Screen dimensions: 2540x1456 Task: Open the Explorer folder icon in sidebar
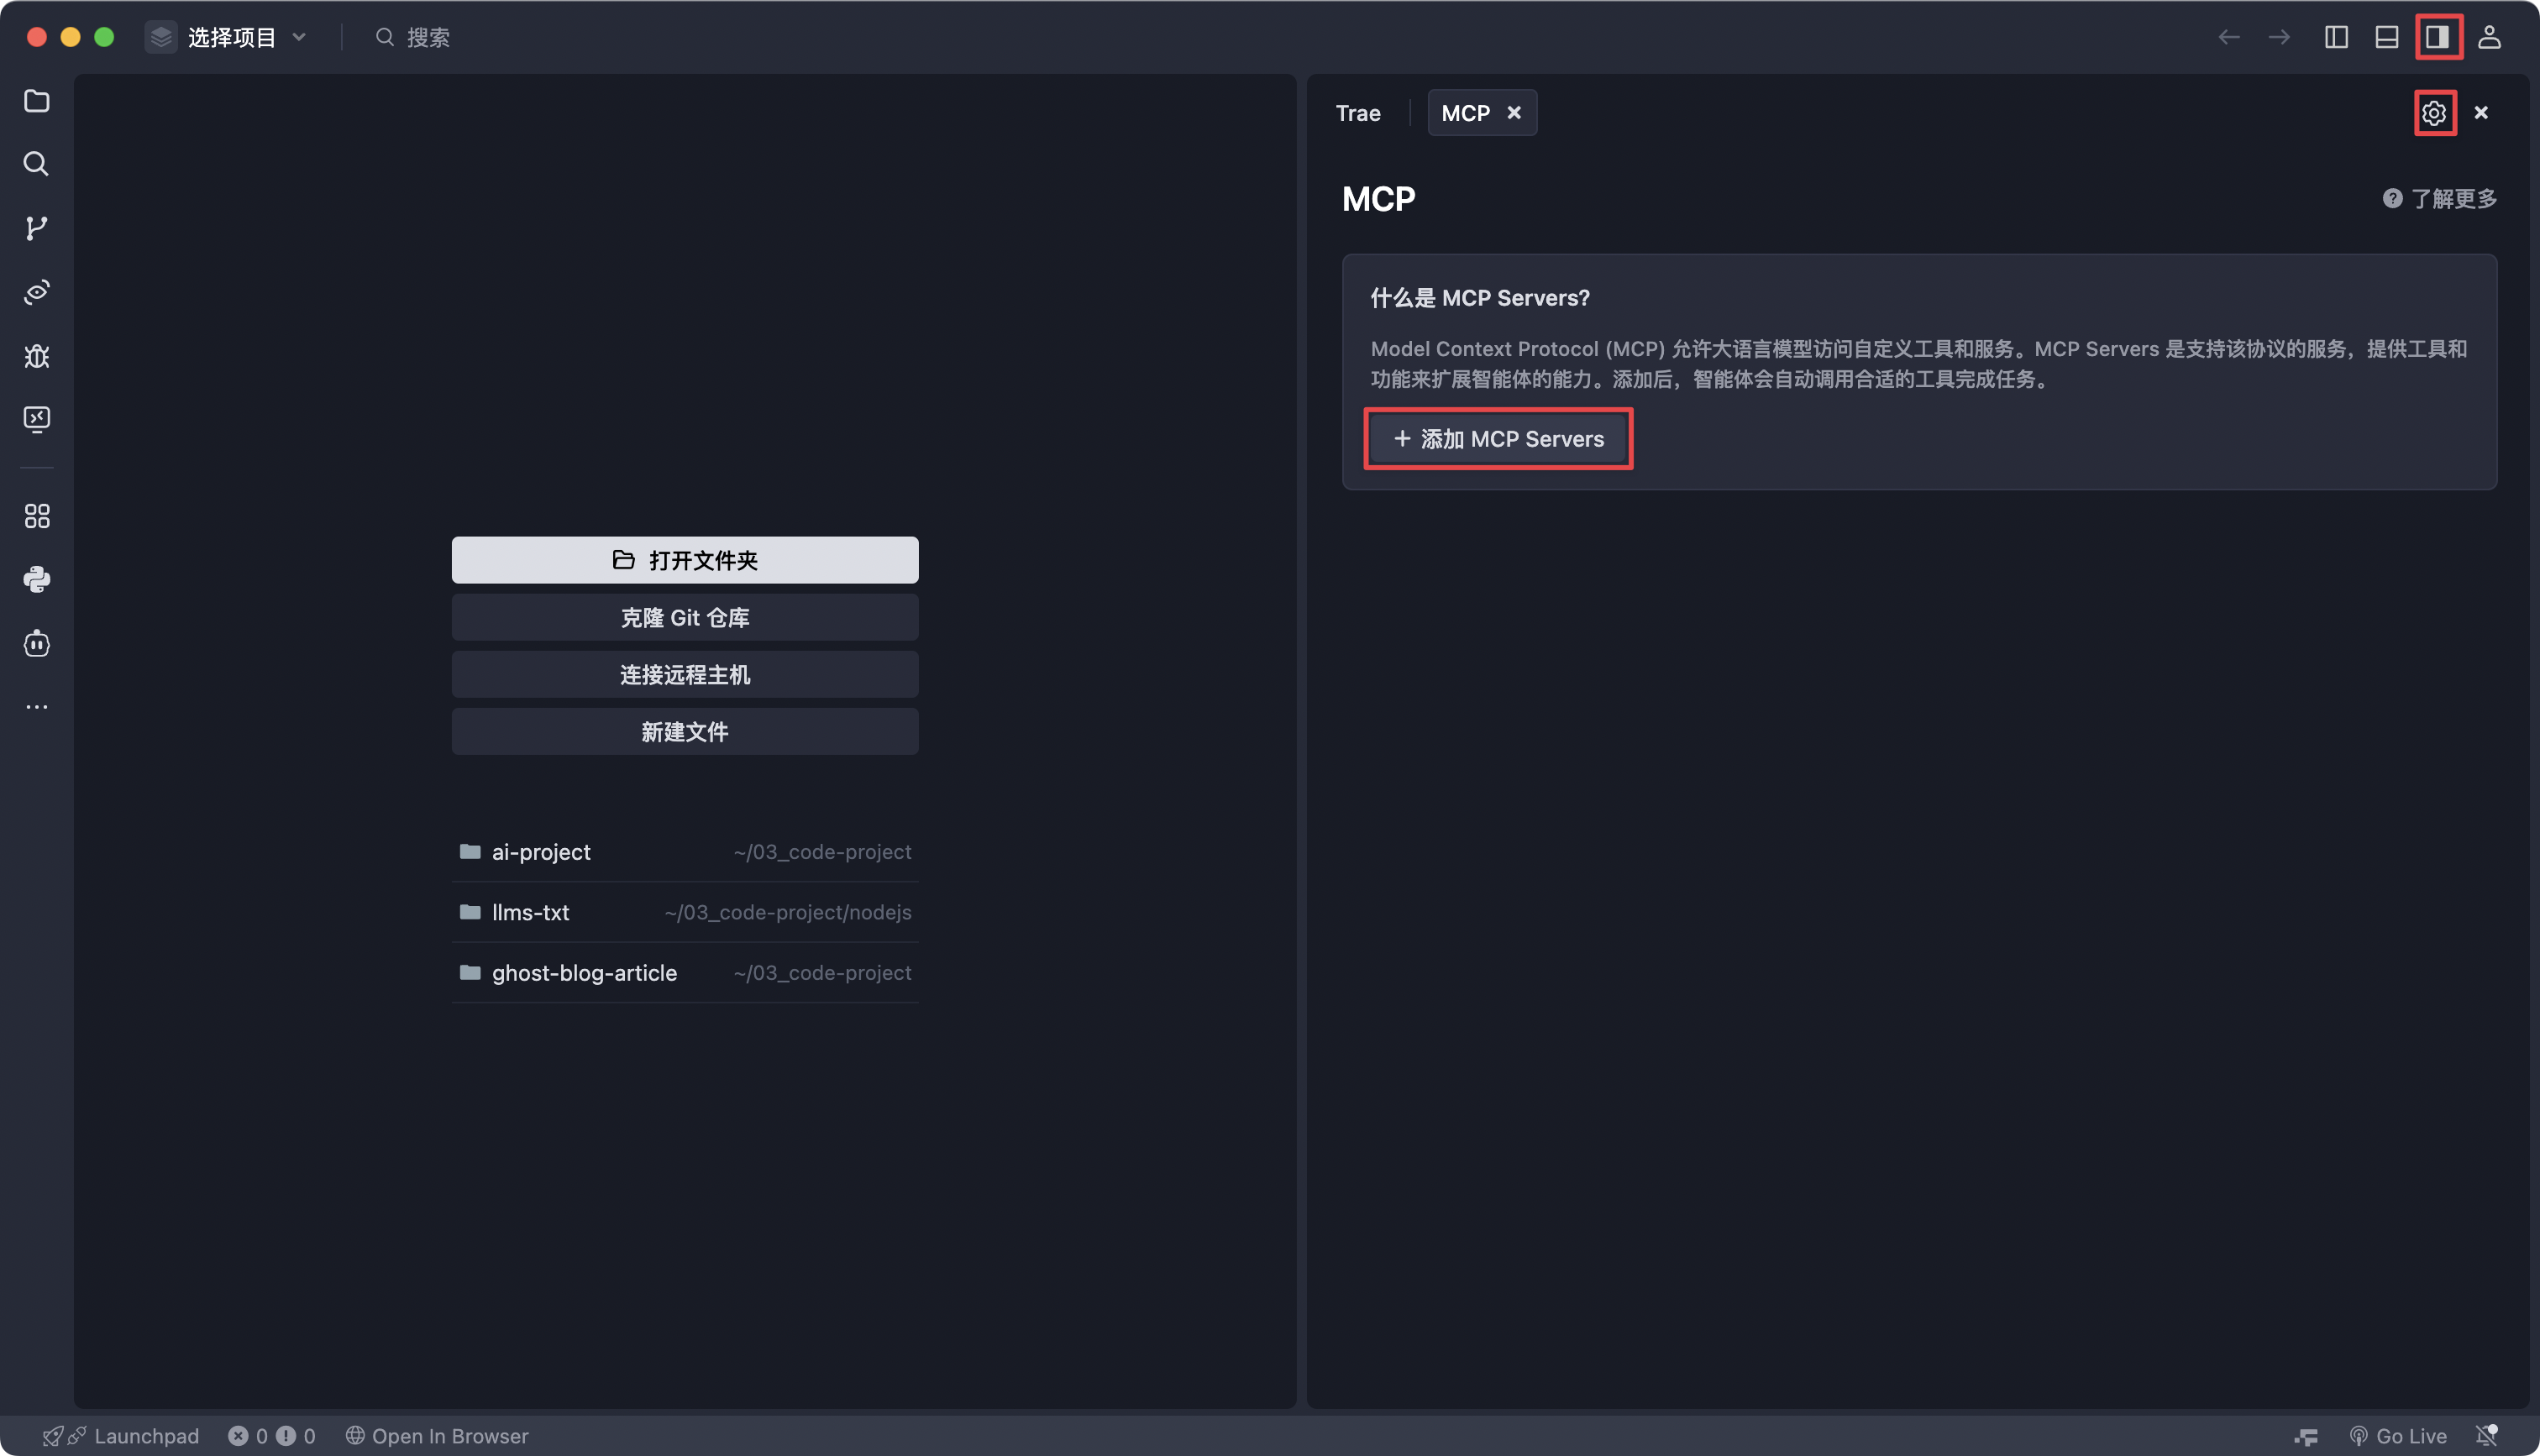point(37,101)
